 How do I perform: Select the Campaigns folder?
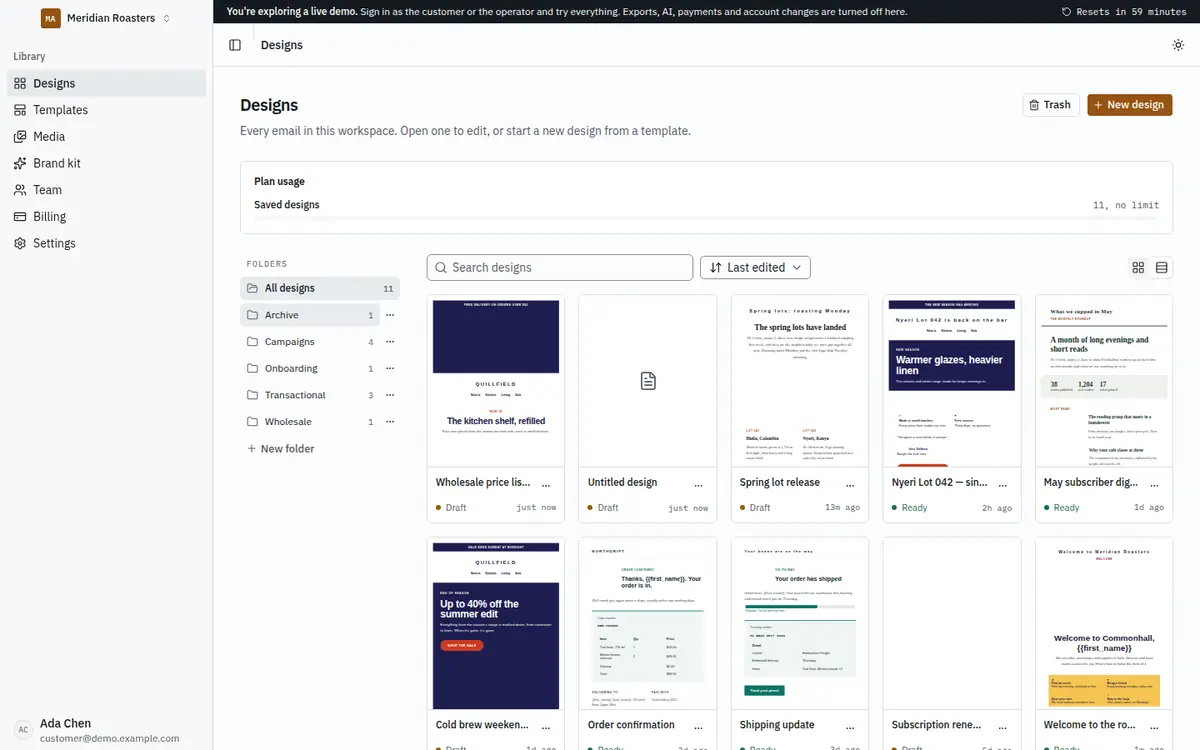tap(310, 342)
